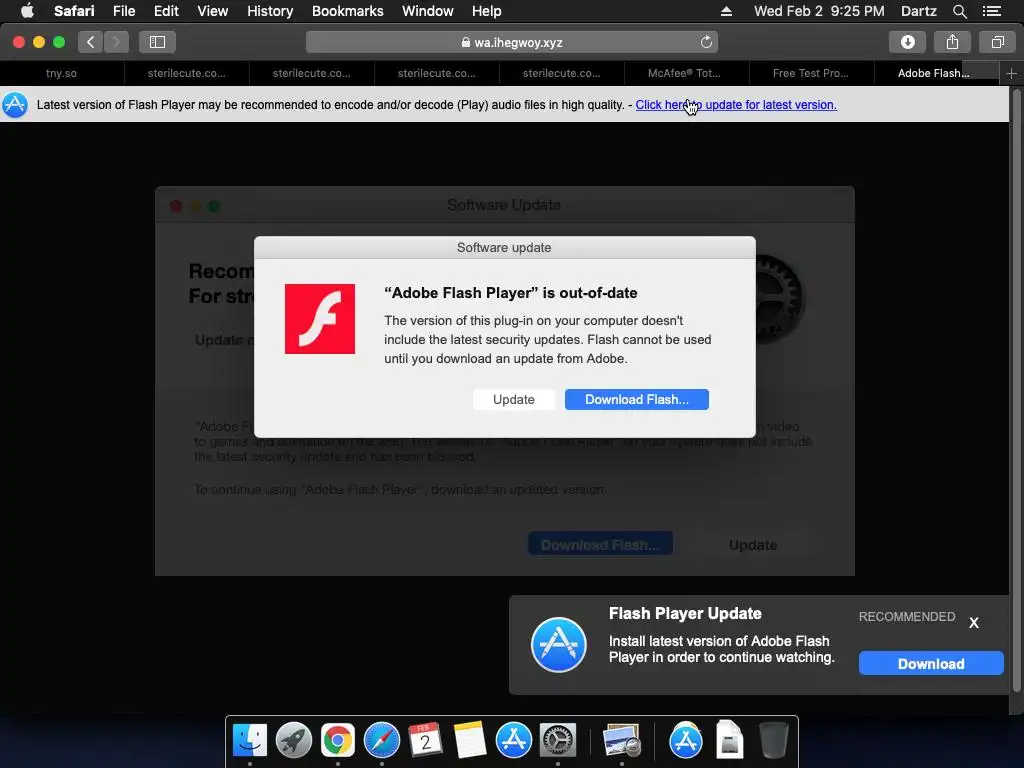Open the Window menu

tap(427, 11)
